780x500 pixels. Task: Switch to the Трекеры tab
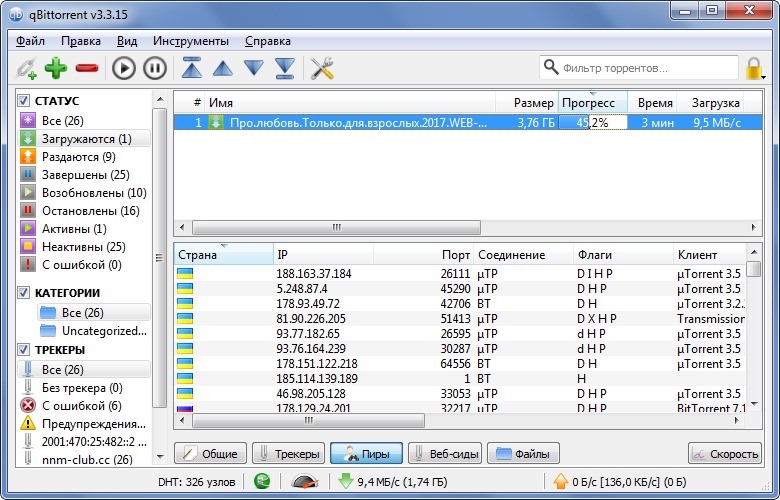coord(288,454)
